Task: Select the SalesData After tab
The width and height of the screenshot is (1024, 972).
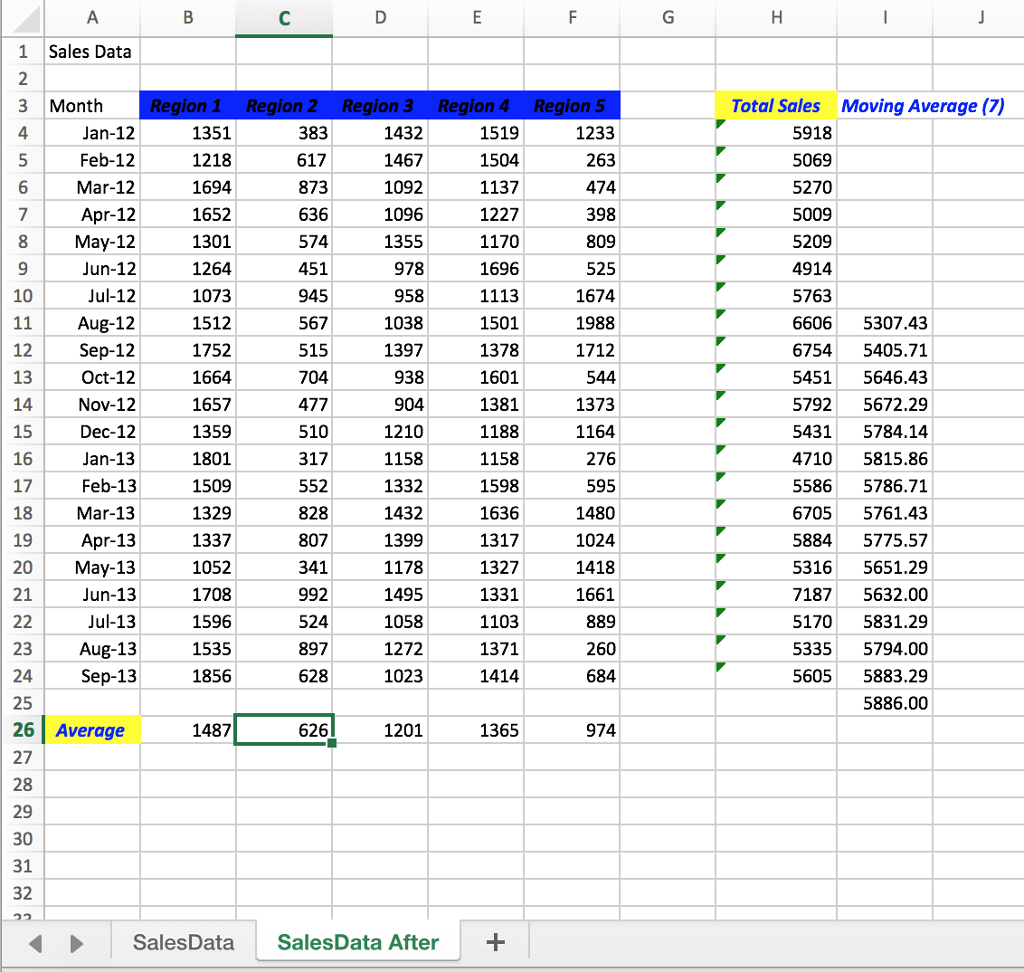Action: (x=357, y=941)
